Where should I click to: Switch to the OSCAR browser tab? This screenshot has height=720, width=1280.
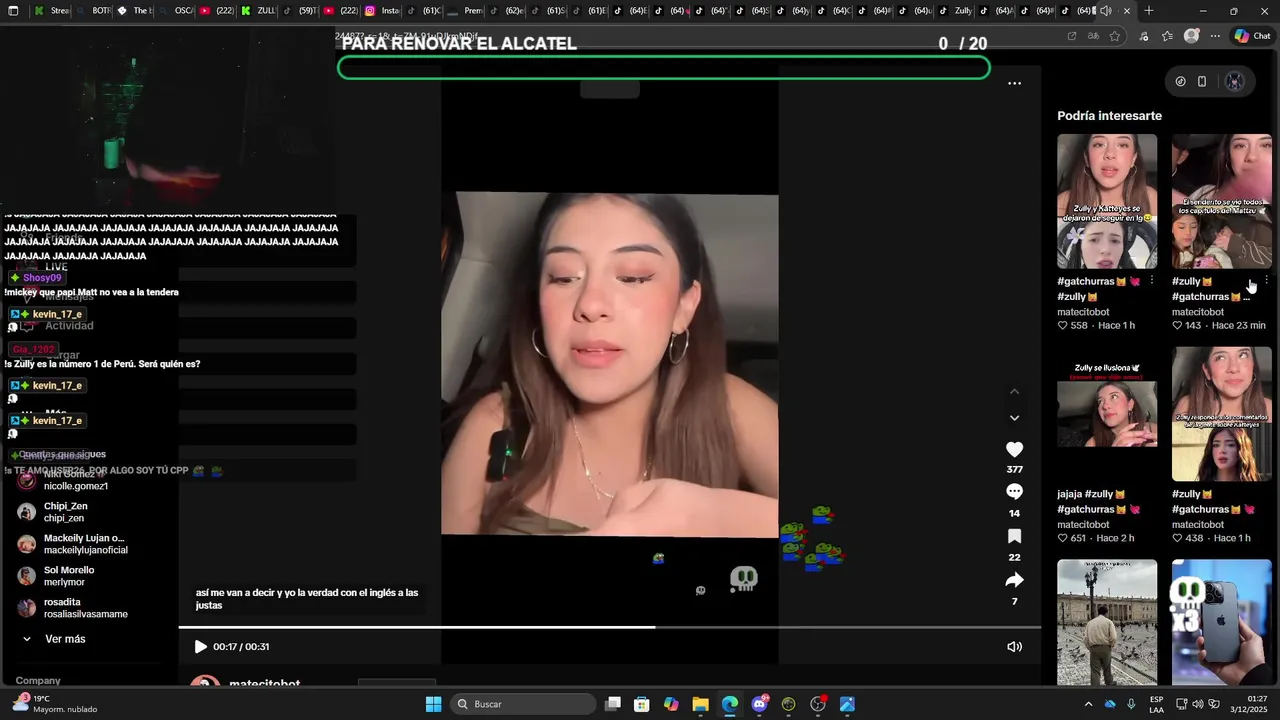pos(176,11)
